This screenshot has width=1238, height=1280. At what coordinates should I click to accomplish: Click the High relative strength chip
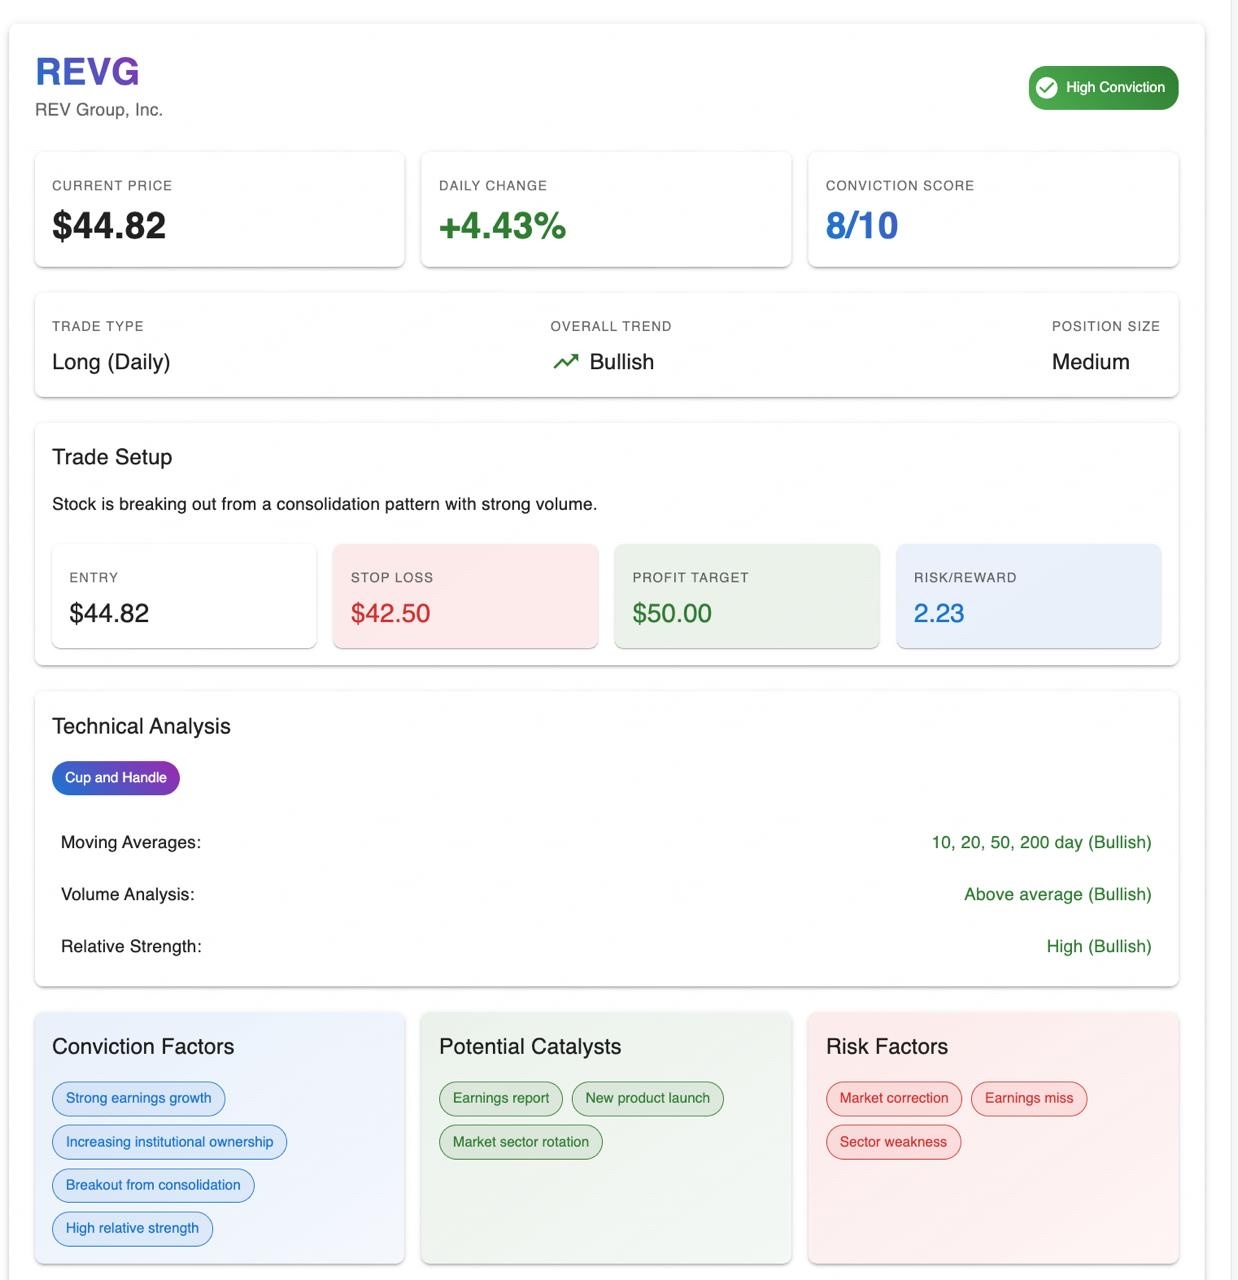click(132, 1228)
